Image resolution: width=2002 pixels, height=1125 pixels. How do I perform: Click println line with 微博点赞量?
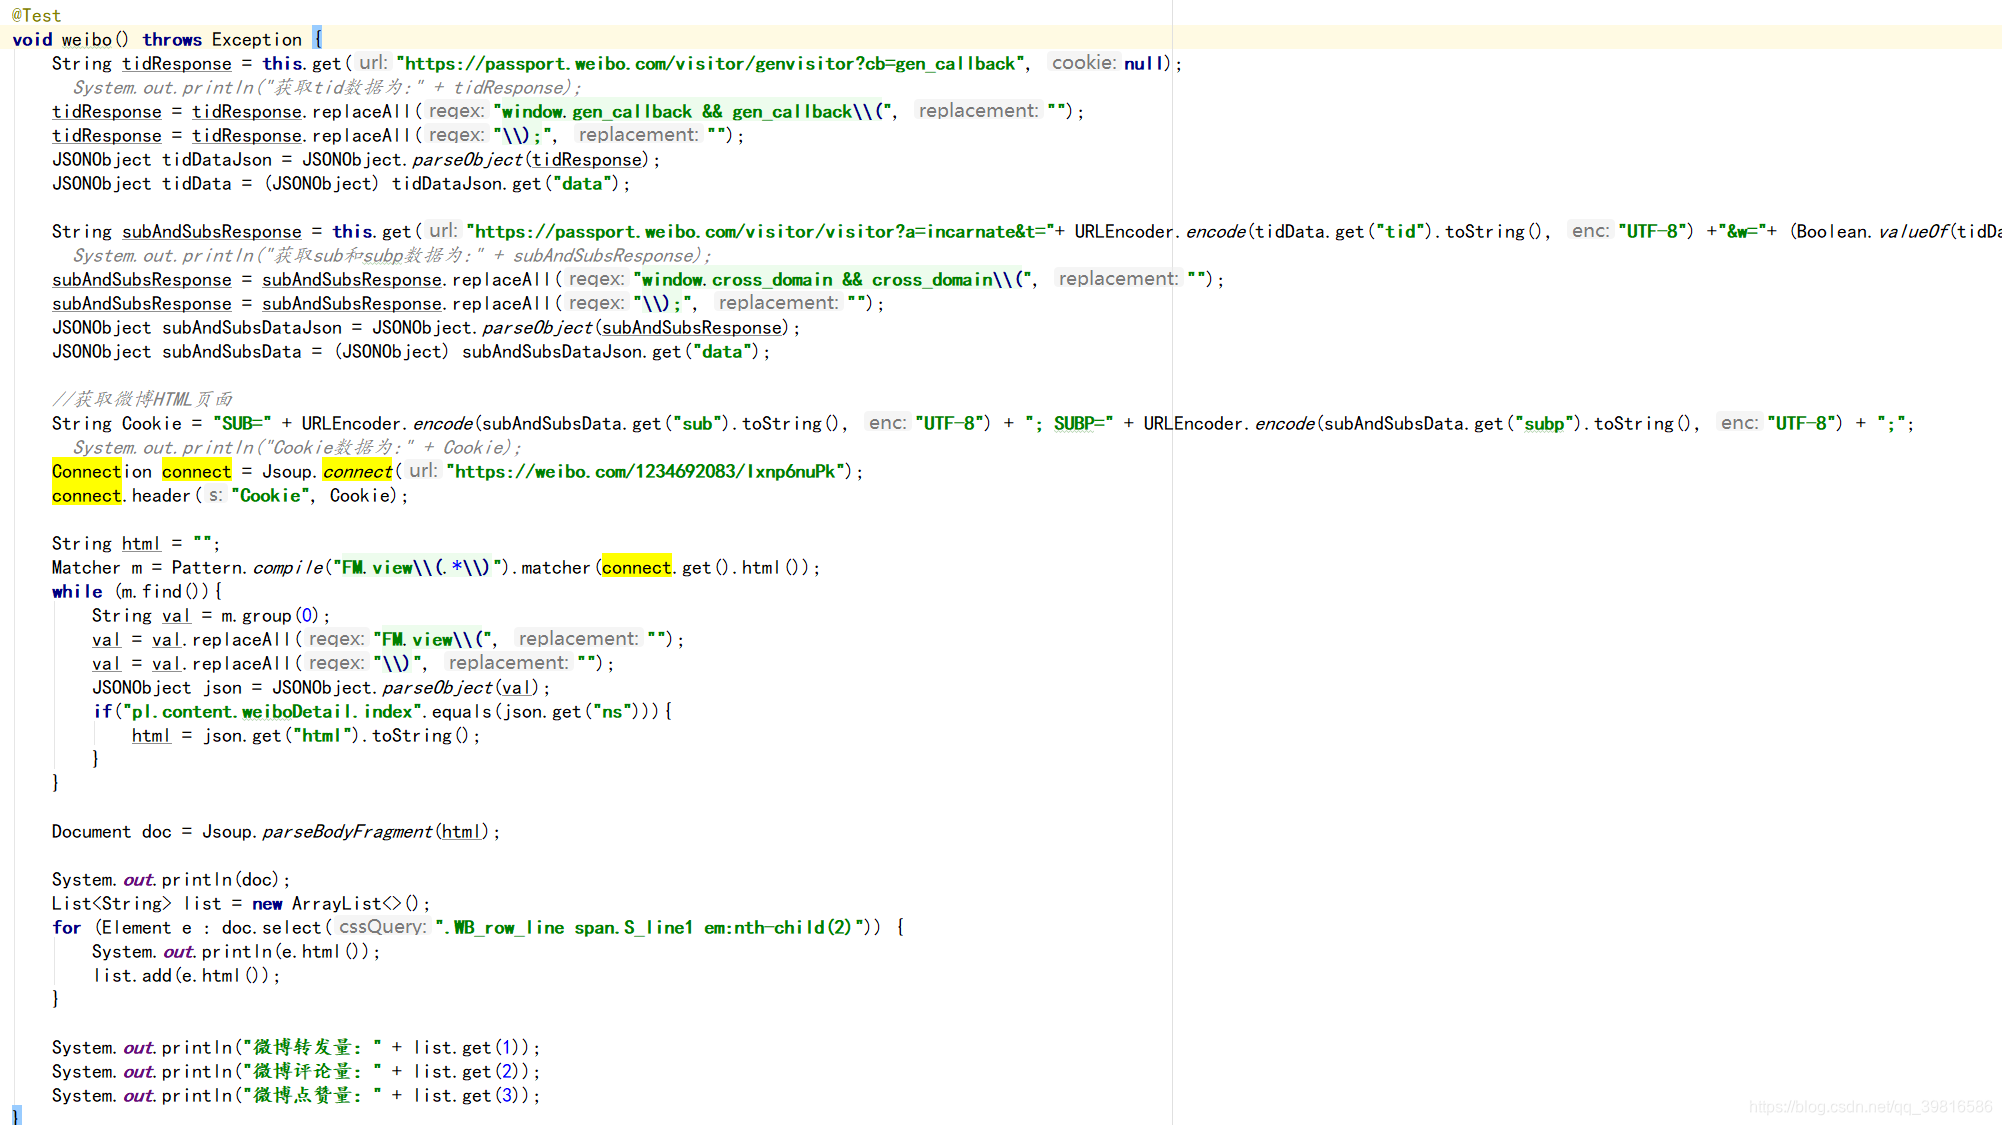(x=296, y=1095)
